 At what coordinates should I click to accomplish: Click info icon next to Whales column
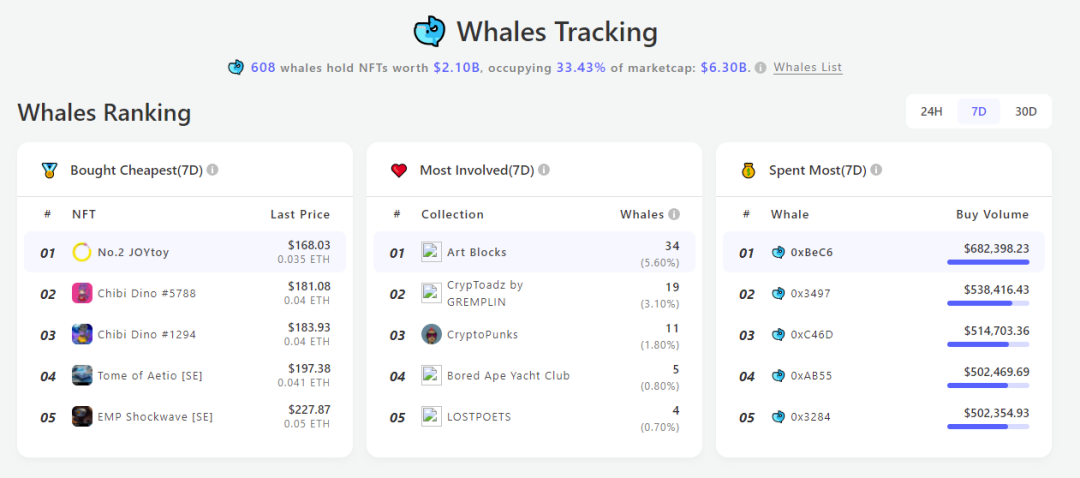point(674,214)
